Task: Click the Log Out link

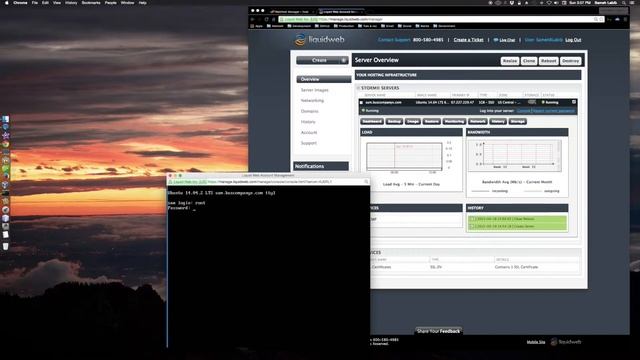Action: 573,40
